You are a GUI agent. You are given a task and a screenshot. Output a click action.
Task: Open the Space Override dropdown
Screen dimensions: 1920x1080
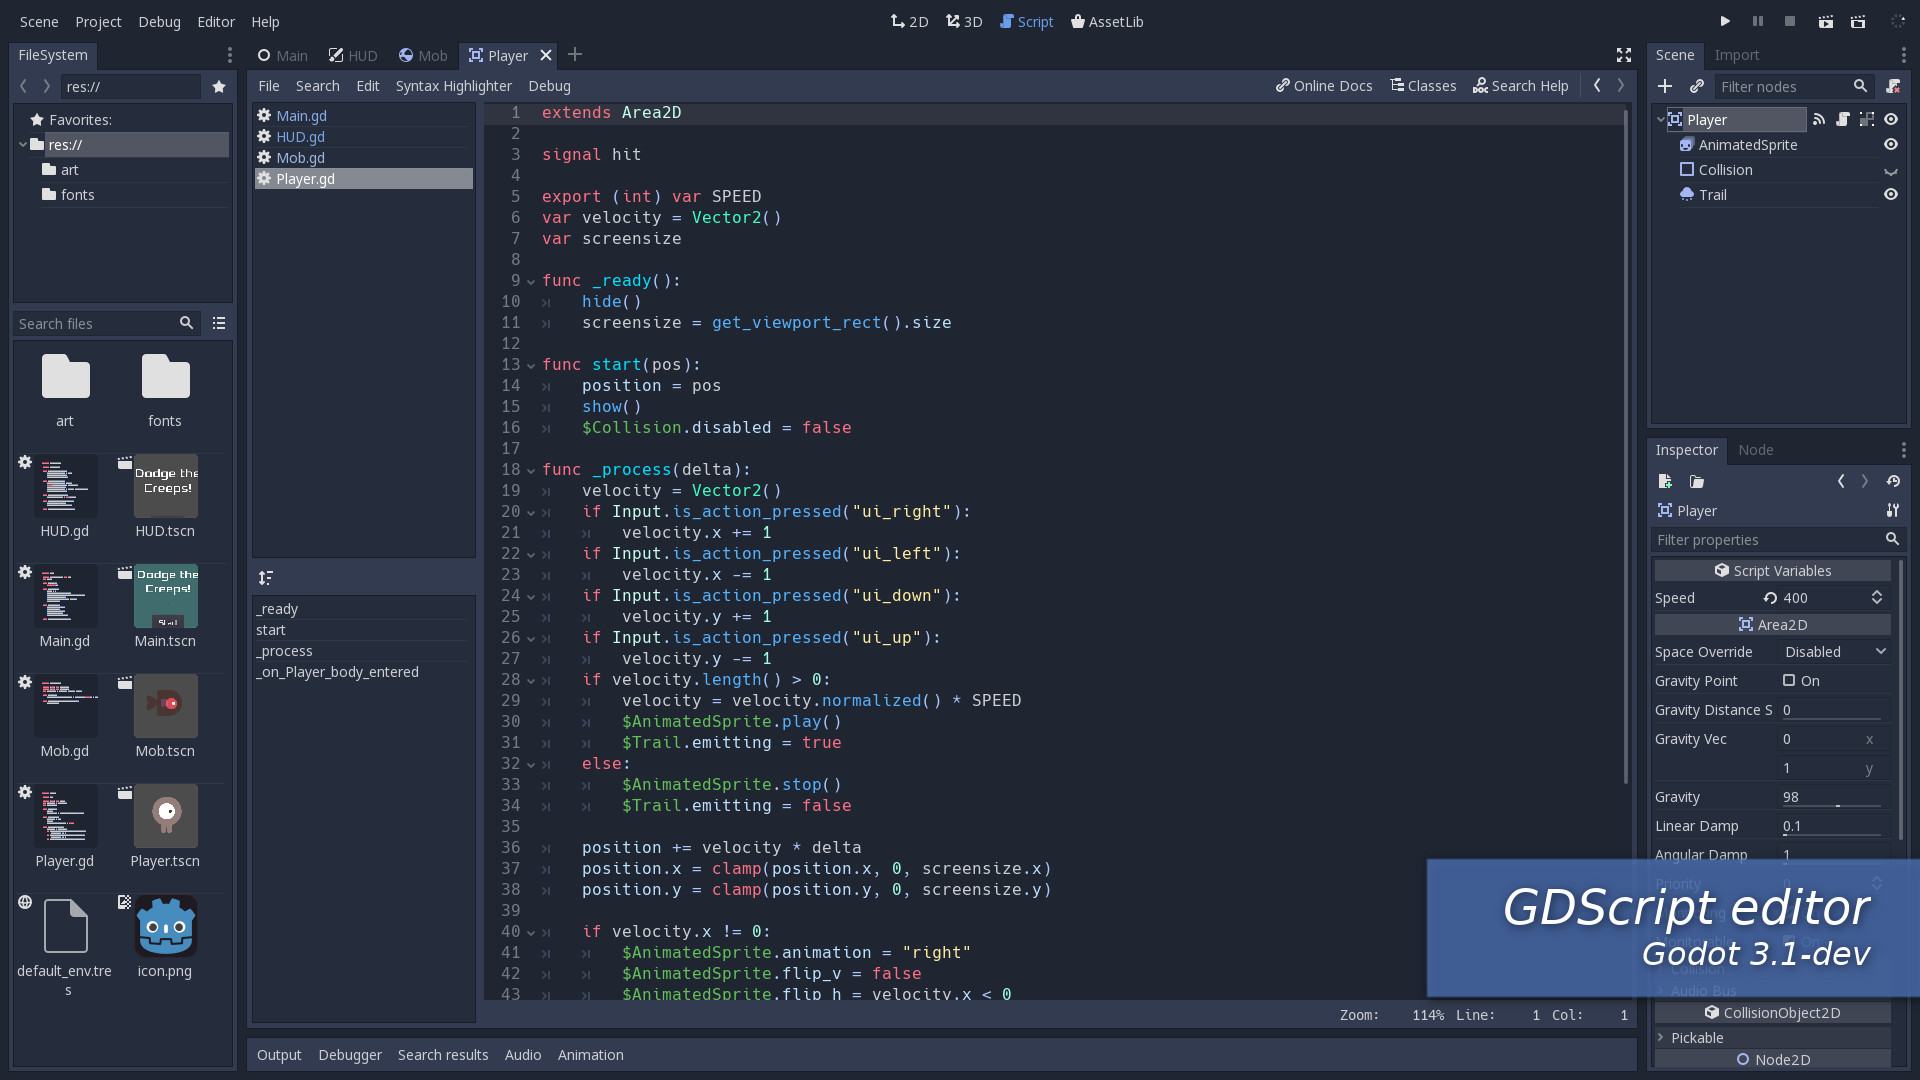coord(1835,652)
